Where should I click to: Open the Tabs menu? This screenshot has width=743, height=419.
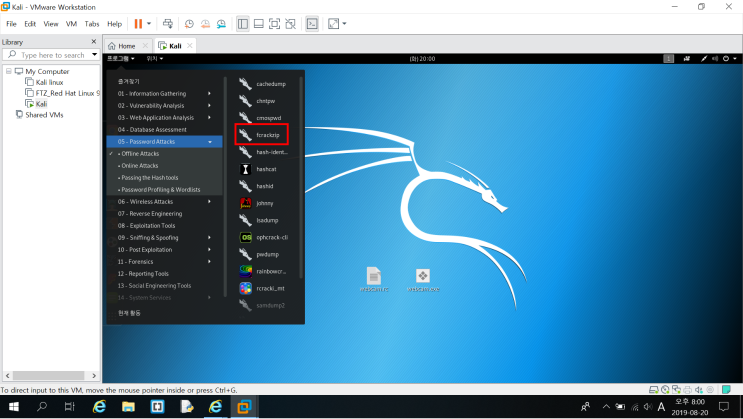tap(92, 24)
